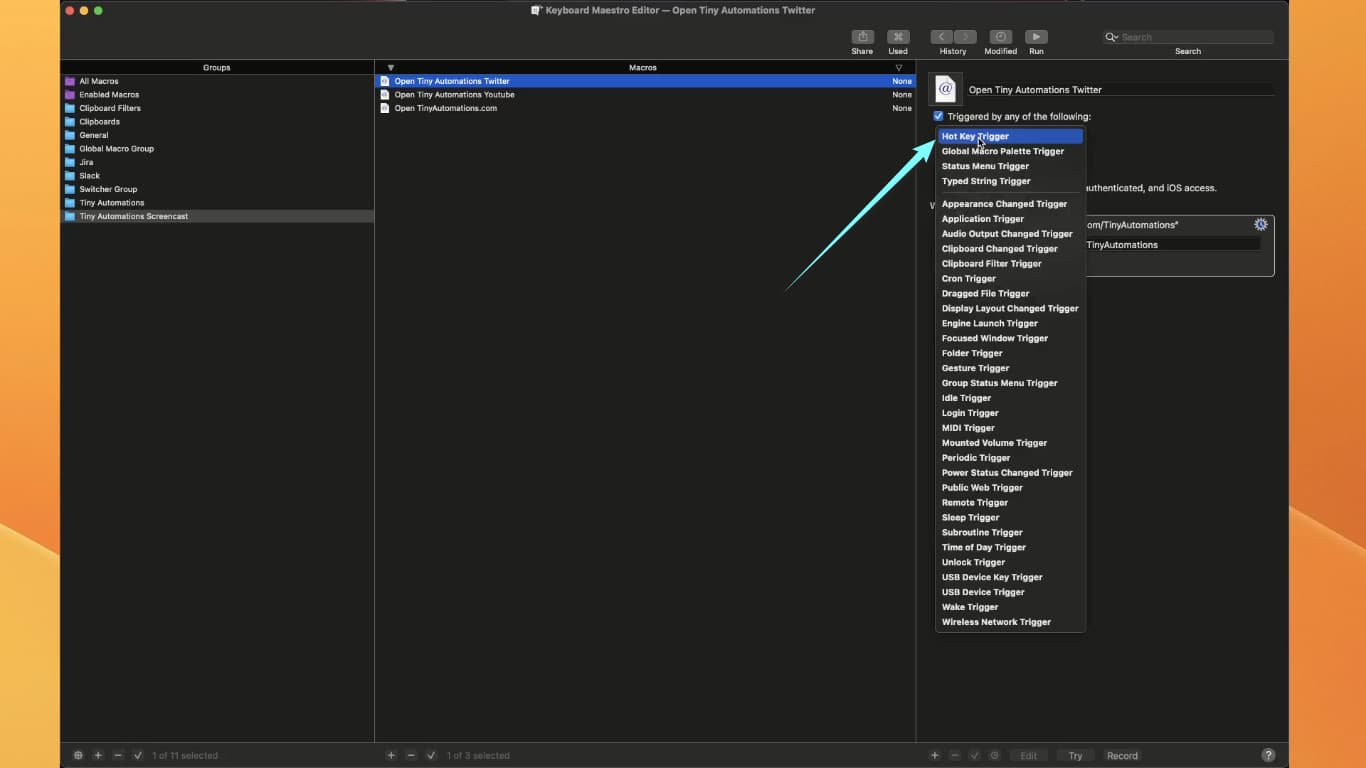Screen dimensions: 1366x768
Task: Pick Periodic Trigger
Action: pos(1010,458)
